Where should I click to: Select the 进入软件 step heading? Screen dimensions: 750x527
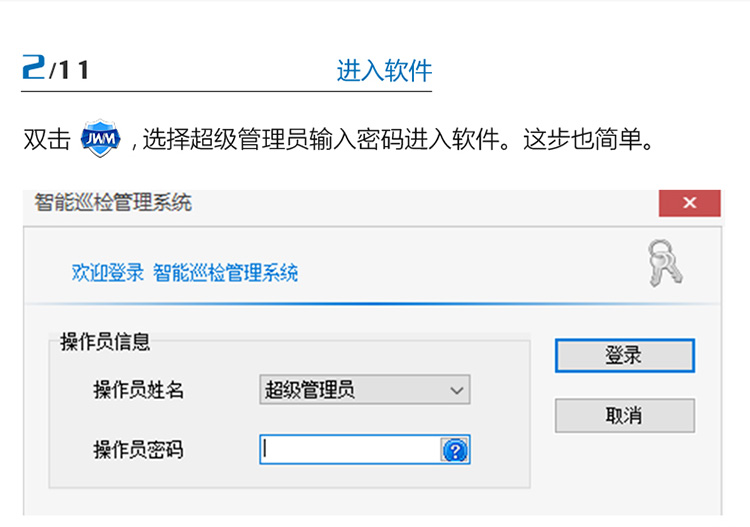384,71
